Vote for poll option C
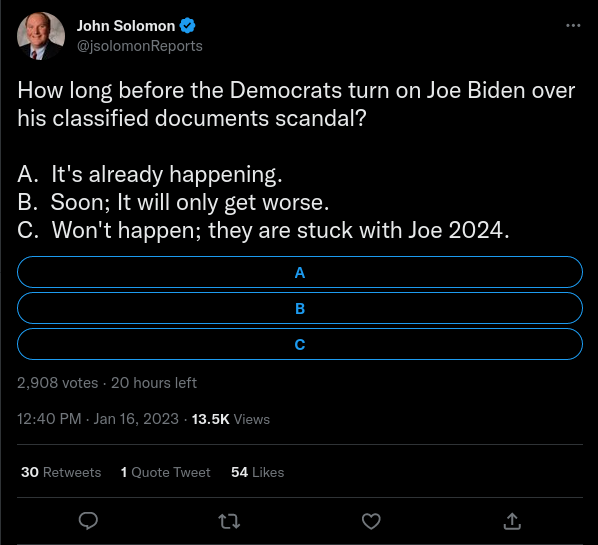Viewport: 598px width, 545px height. click(300, 344)
